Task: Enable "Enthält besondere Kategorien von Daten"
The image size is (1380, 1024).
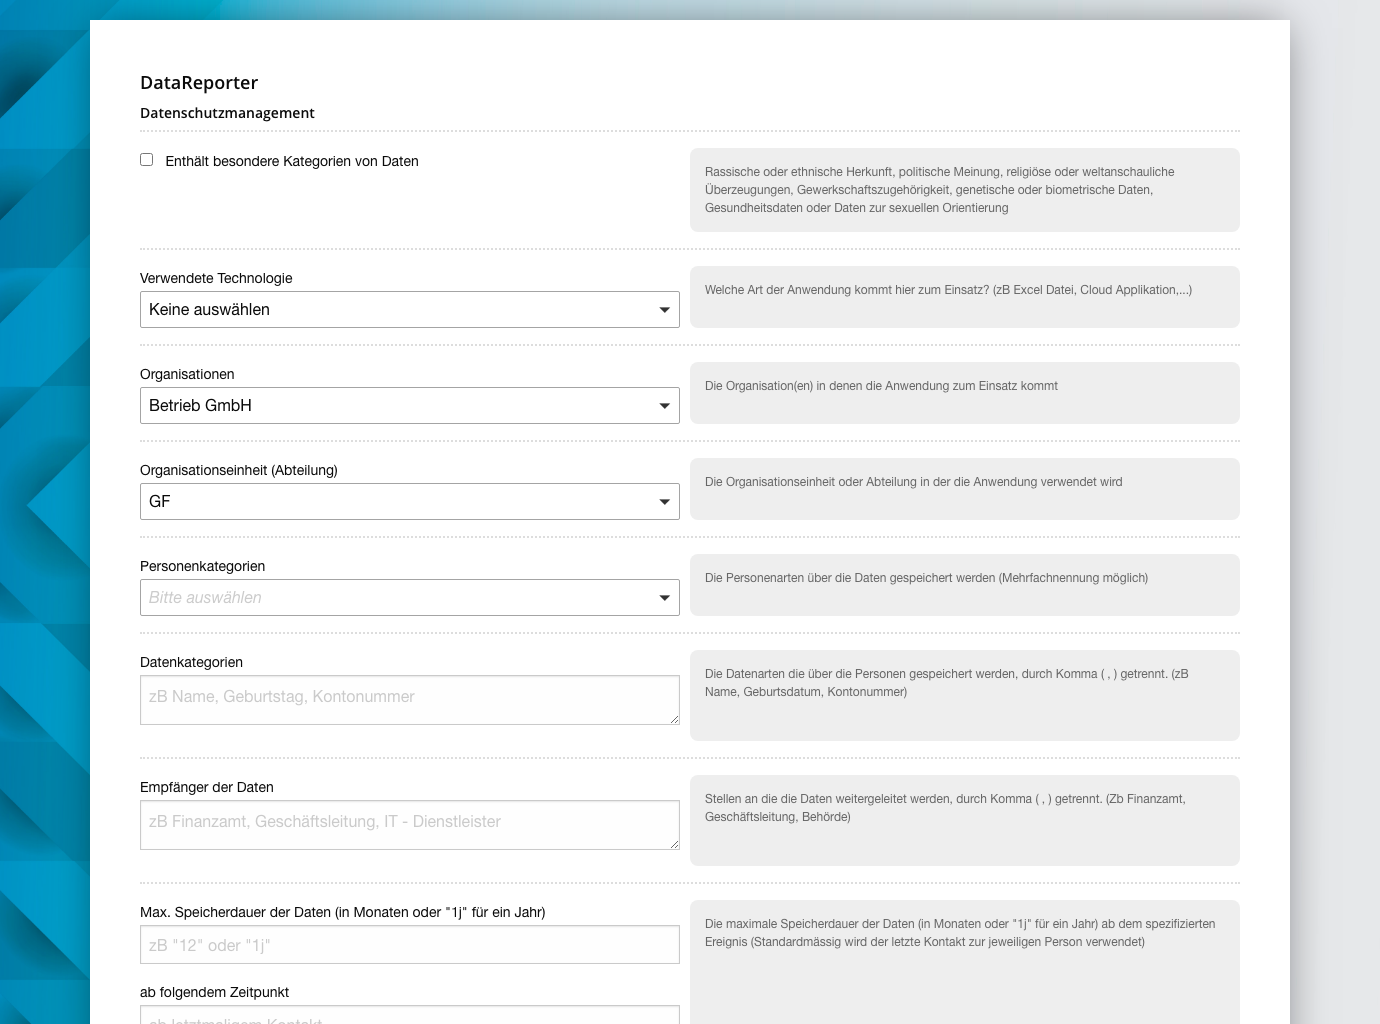Action: pyautogui.click(x=146, y=159)
